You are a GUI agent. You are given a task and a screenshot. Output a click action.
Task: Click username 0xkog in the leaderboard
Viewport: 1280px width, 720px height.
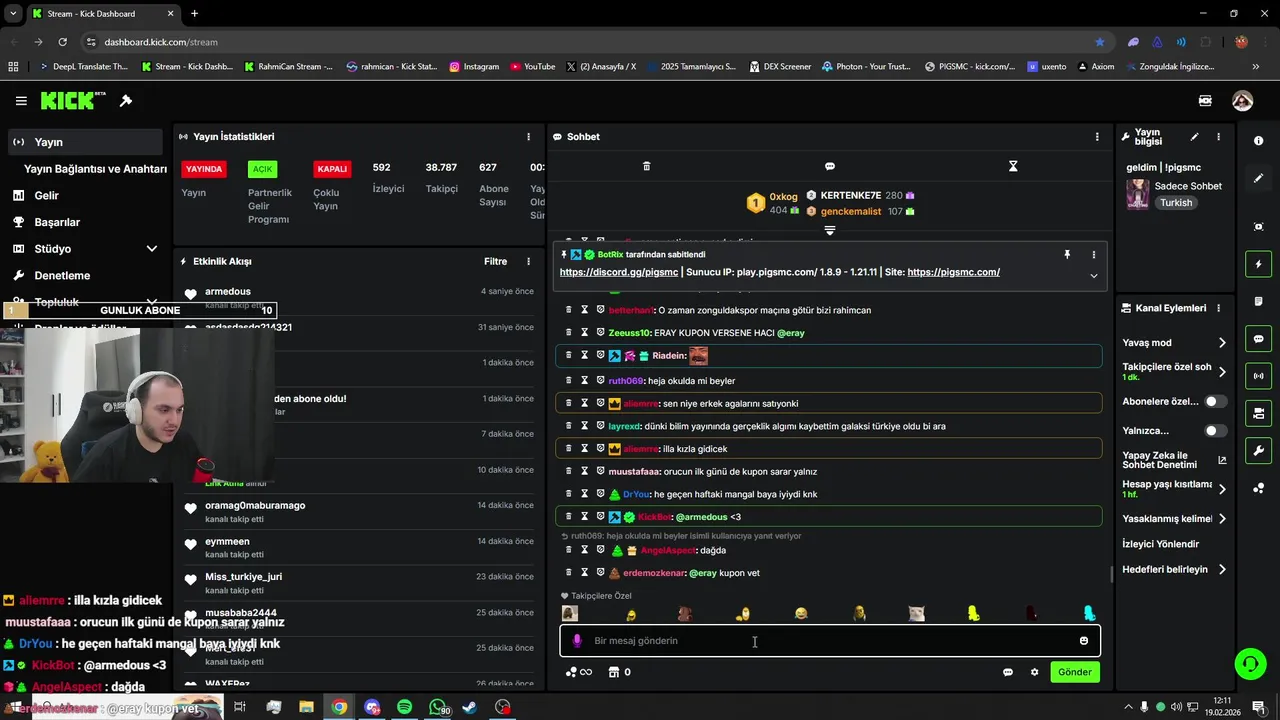point(783,197)
